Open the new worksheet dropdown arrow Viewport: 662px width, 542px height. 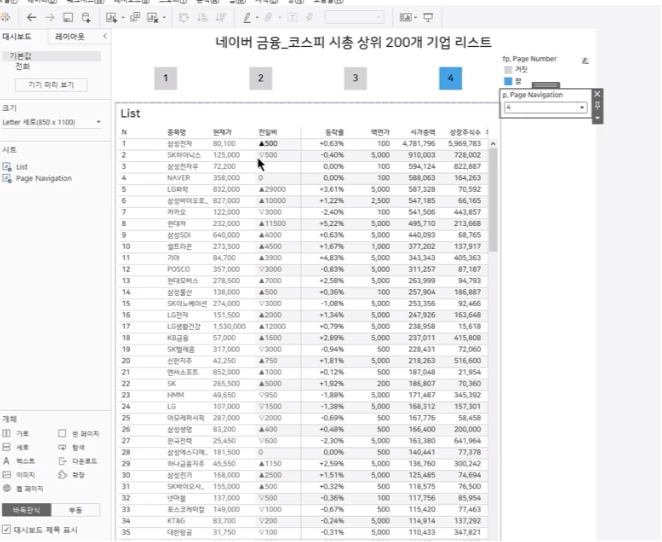tap(123, 18)
